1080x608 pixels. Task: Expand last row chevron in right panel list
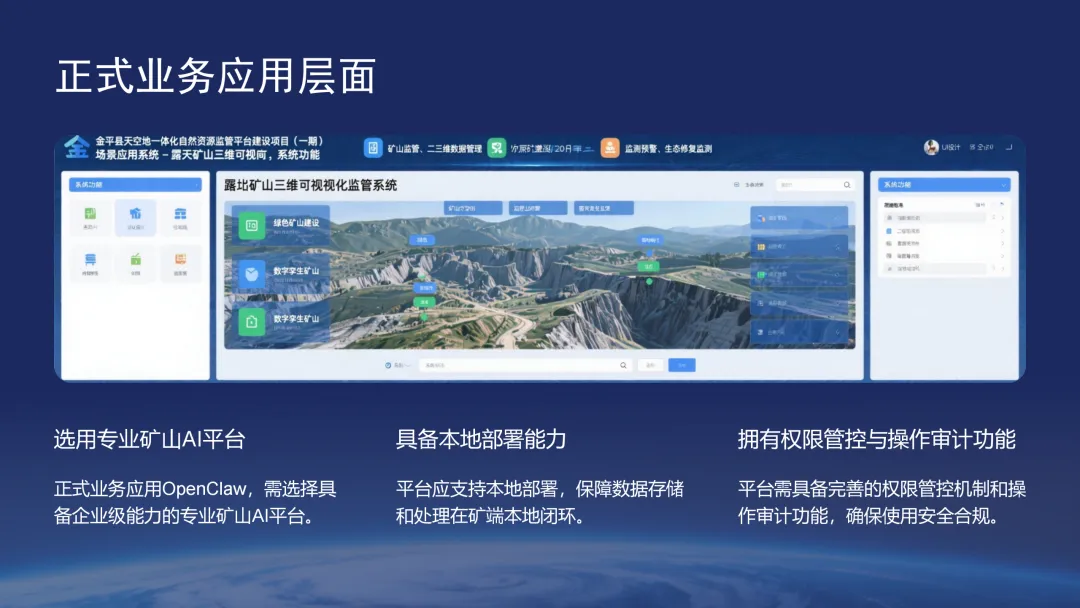point(1002,269)
